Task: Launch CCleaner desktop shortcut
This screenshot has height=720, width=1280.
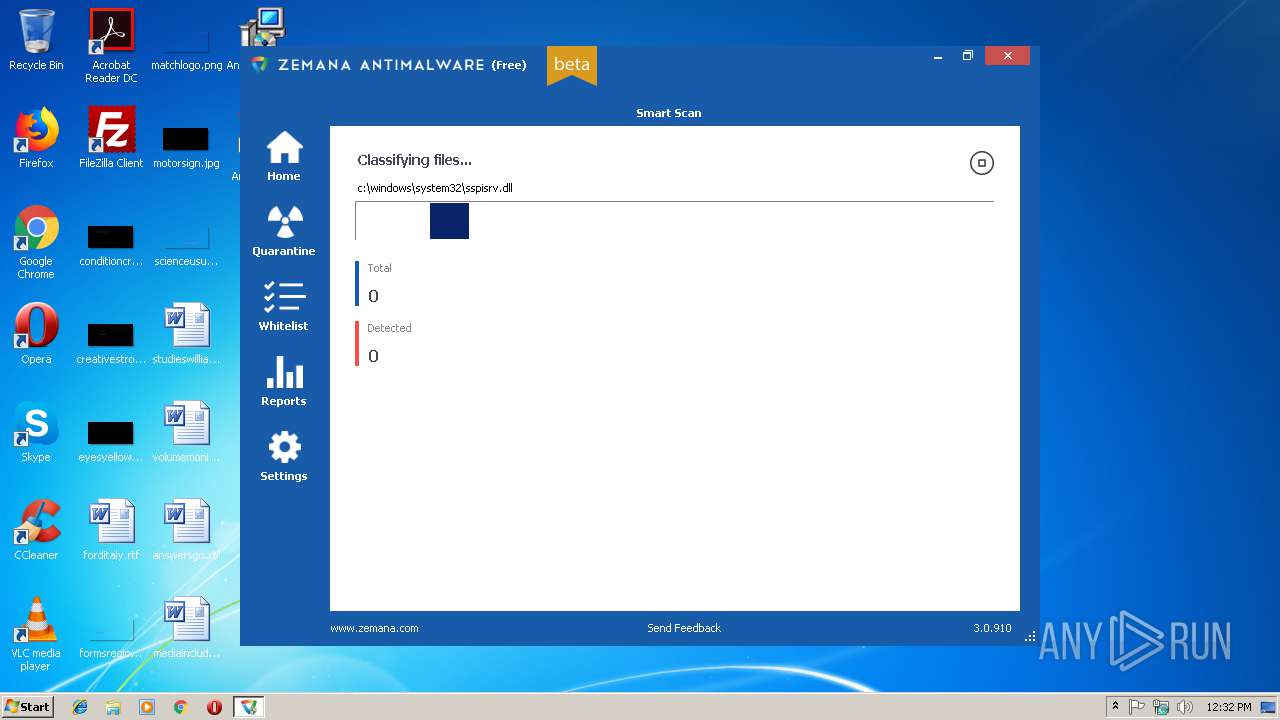Action: pyautogui.click(x=36, y=530)
